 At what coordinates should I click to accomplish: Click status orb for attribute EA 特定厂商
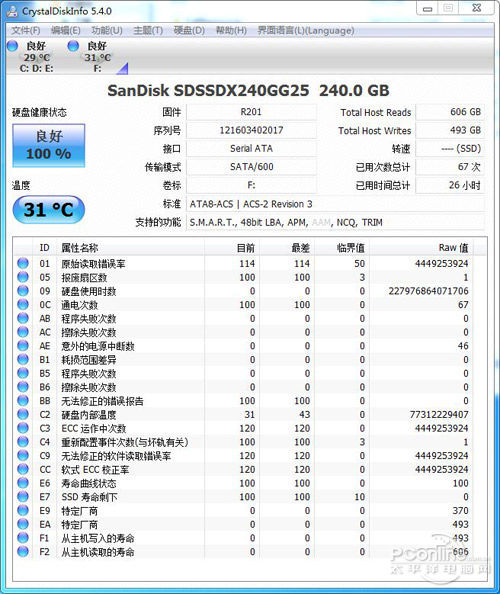23,524
